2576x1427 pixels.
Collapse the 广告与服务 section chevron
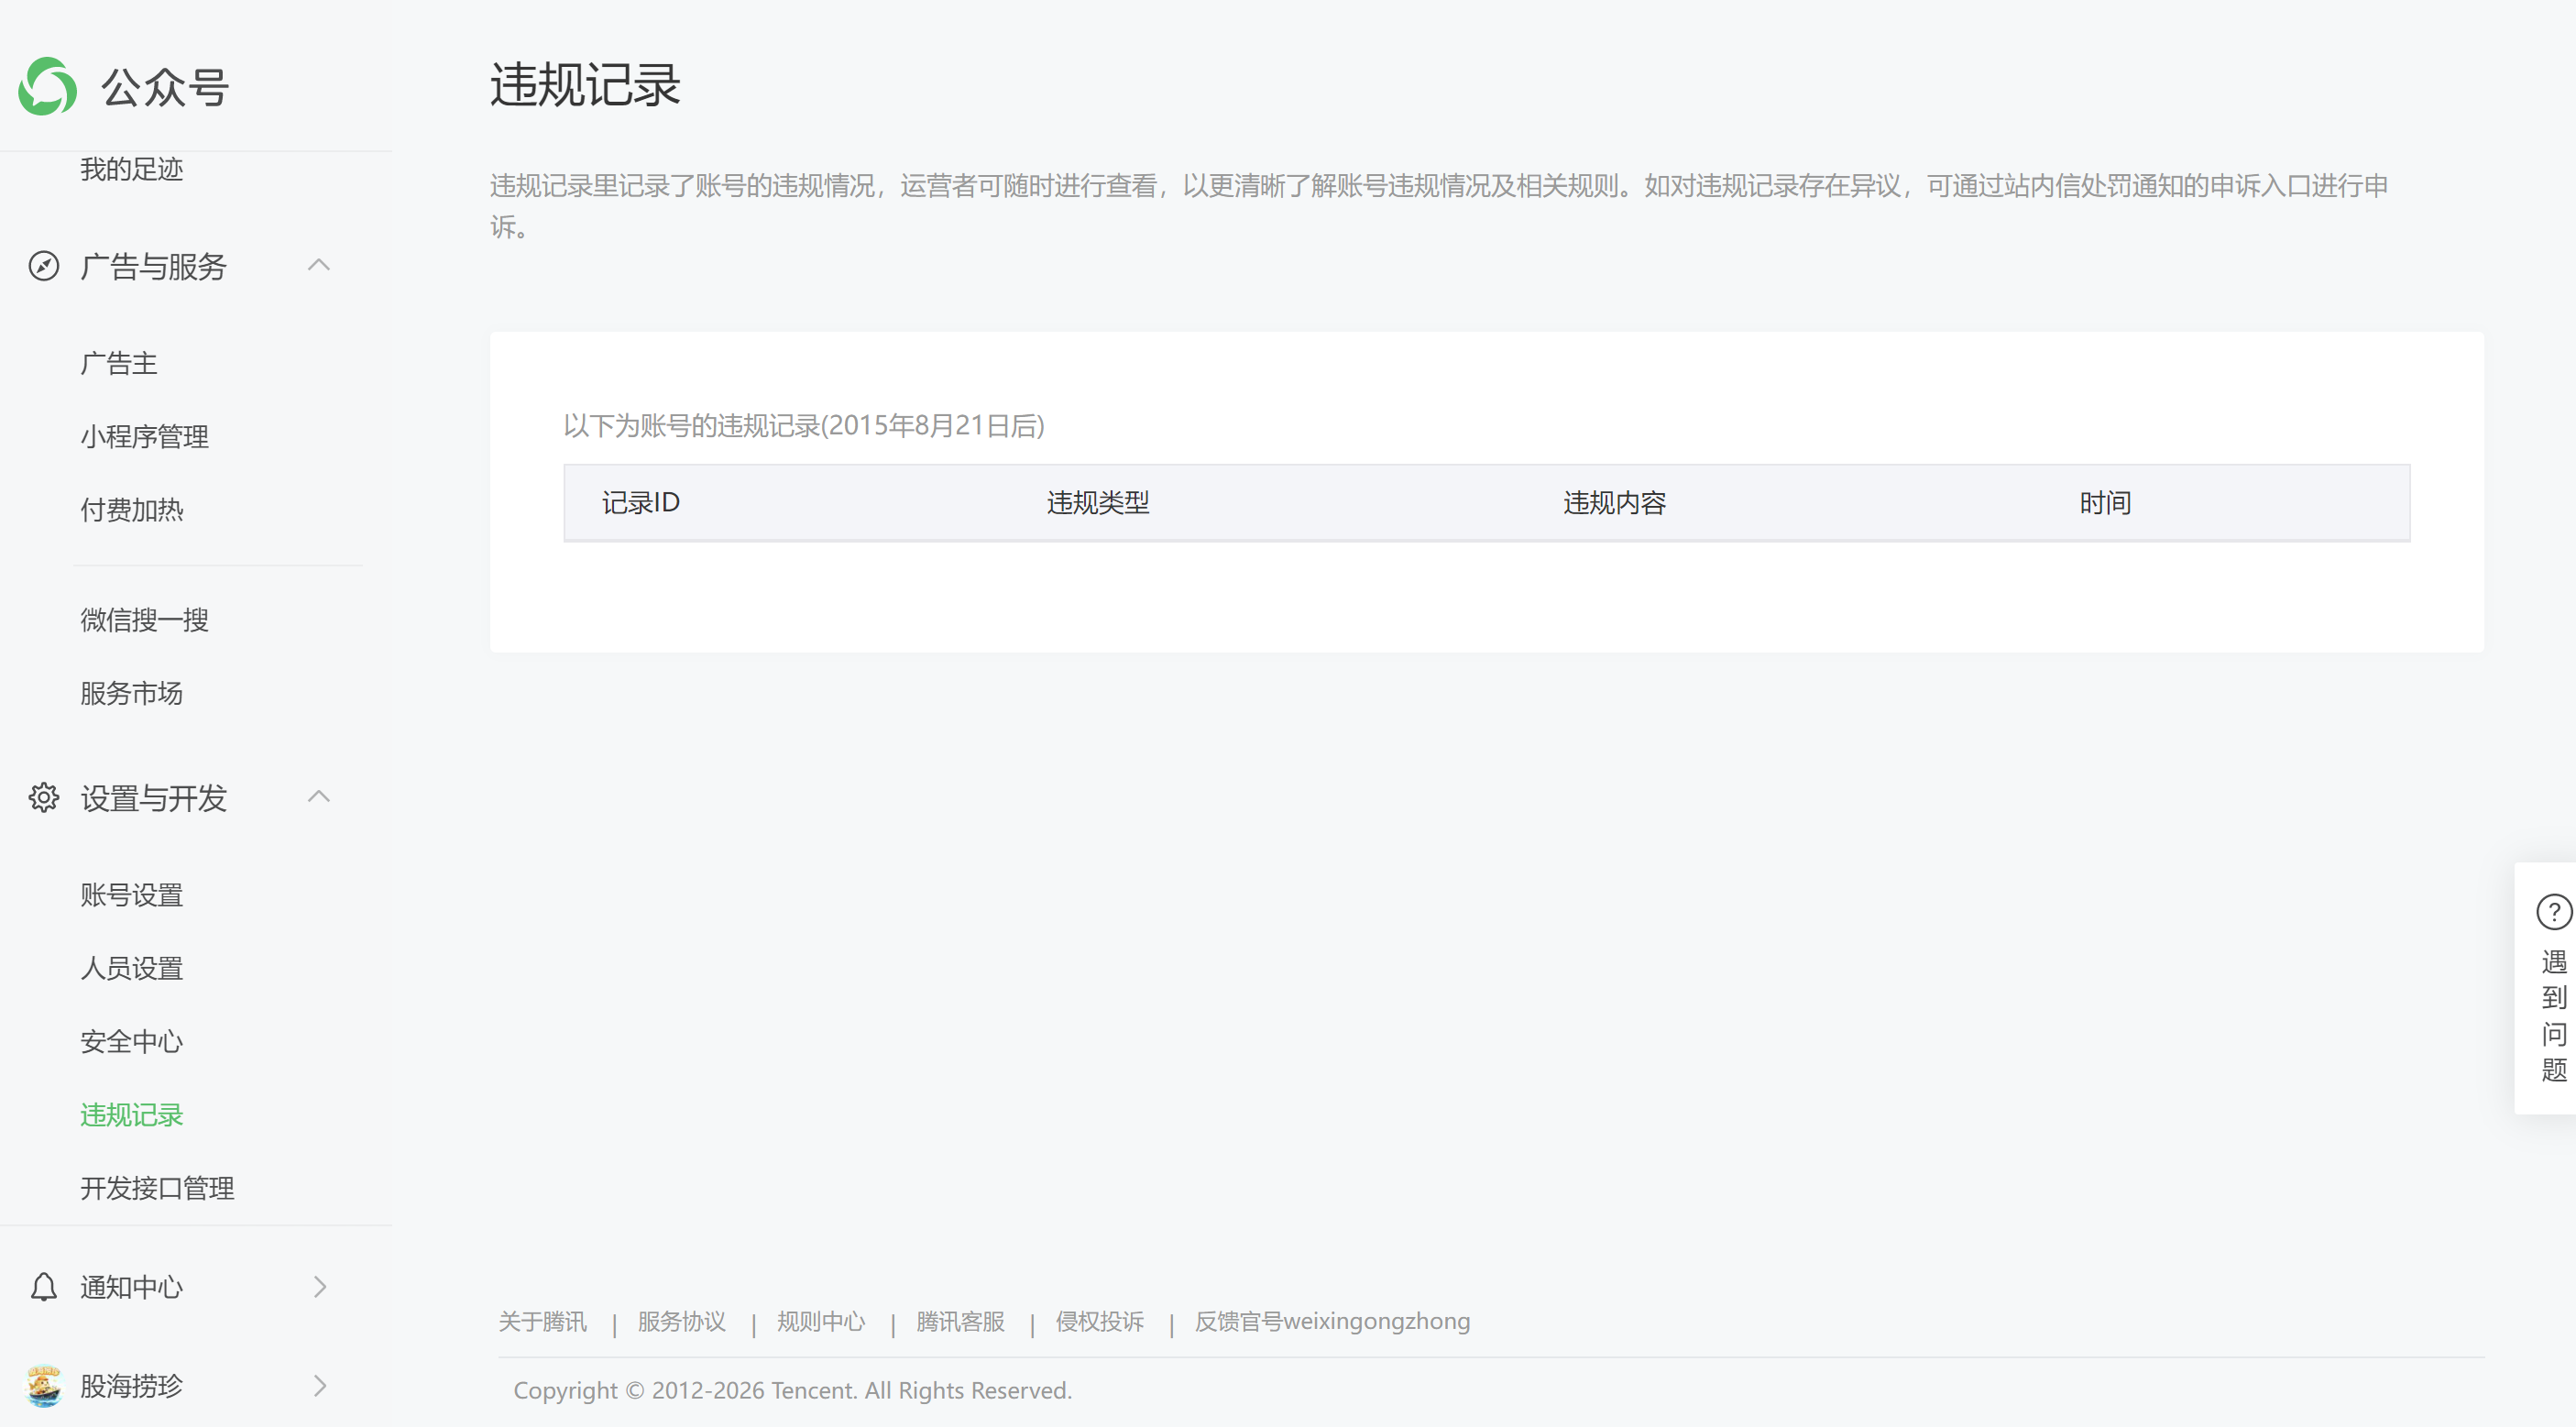click(x=319, y=266)
